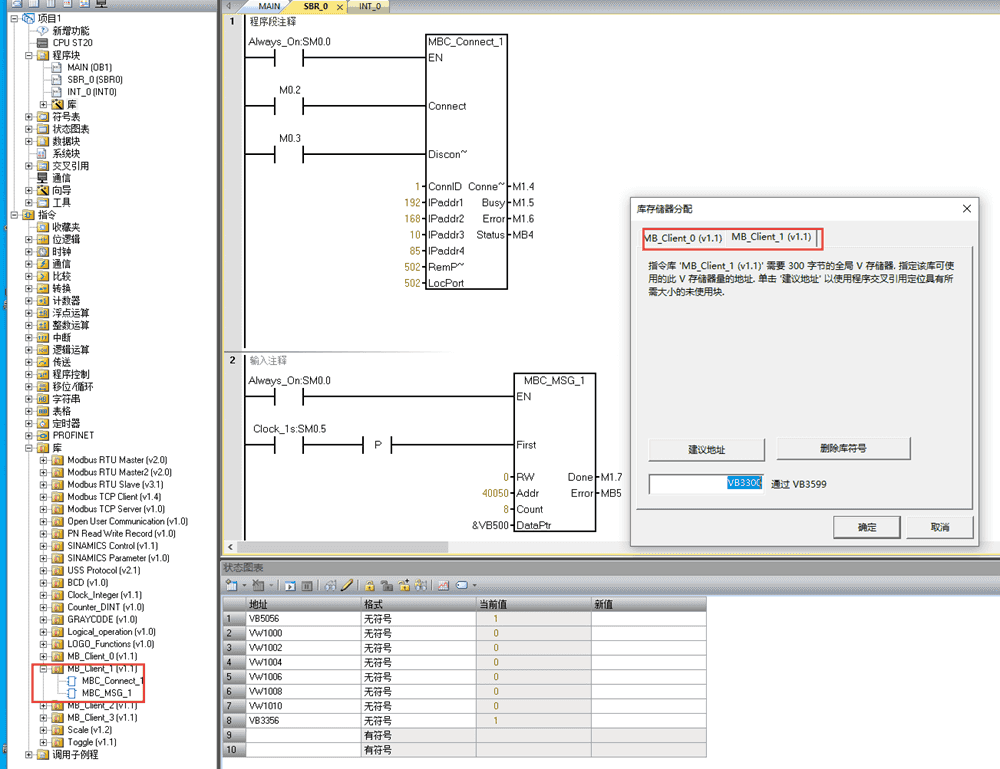Viewport: 1000px width, 769px height.
Task: Click the first padlock force icon in status chart
Action: (x=370, y=585)
